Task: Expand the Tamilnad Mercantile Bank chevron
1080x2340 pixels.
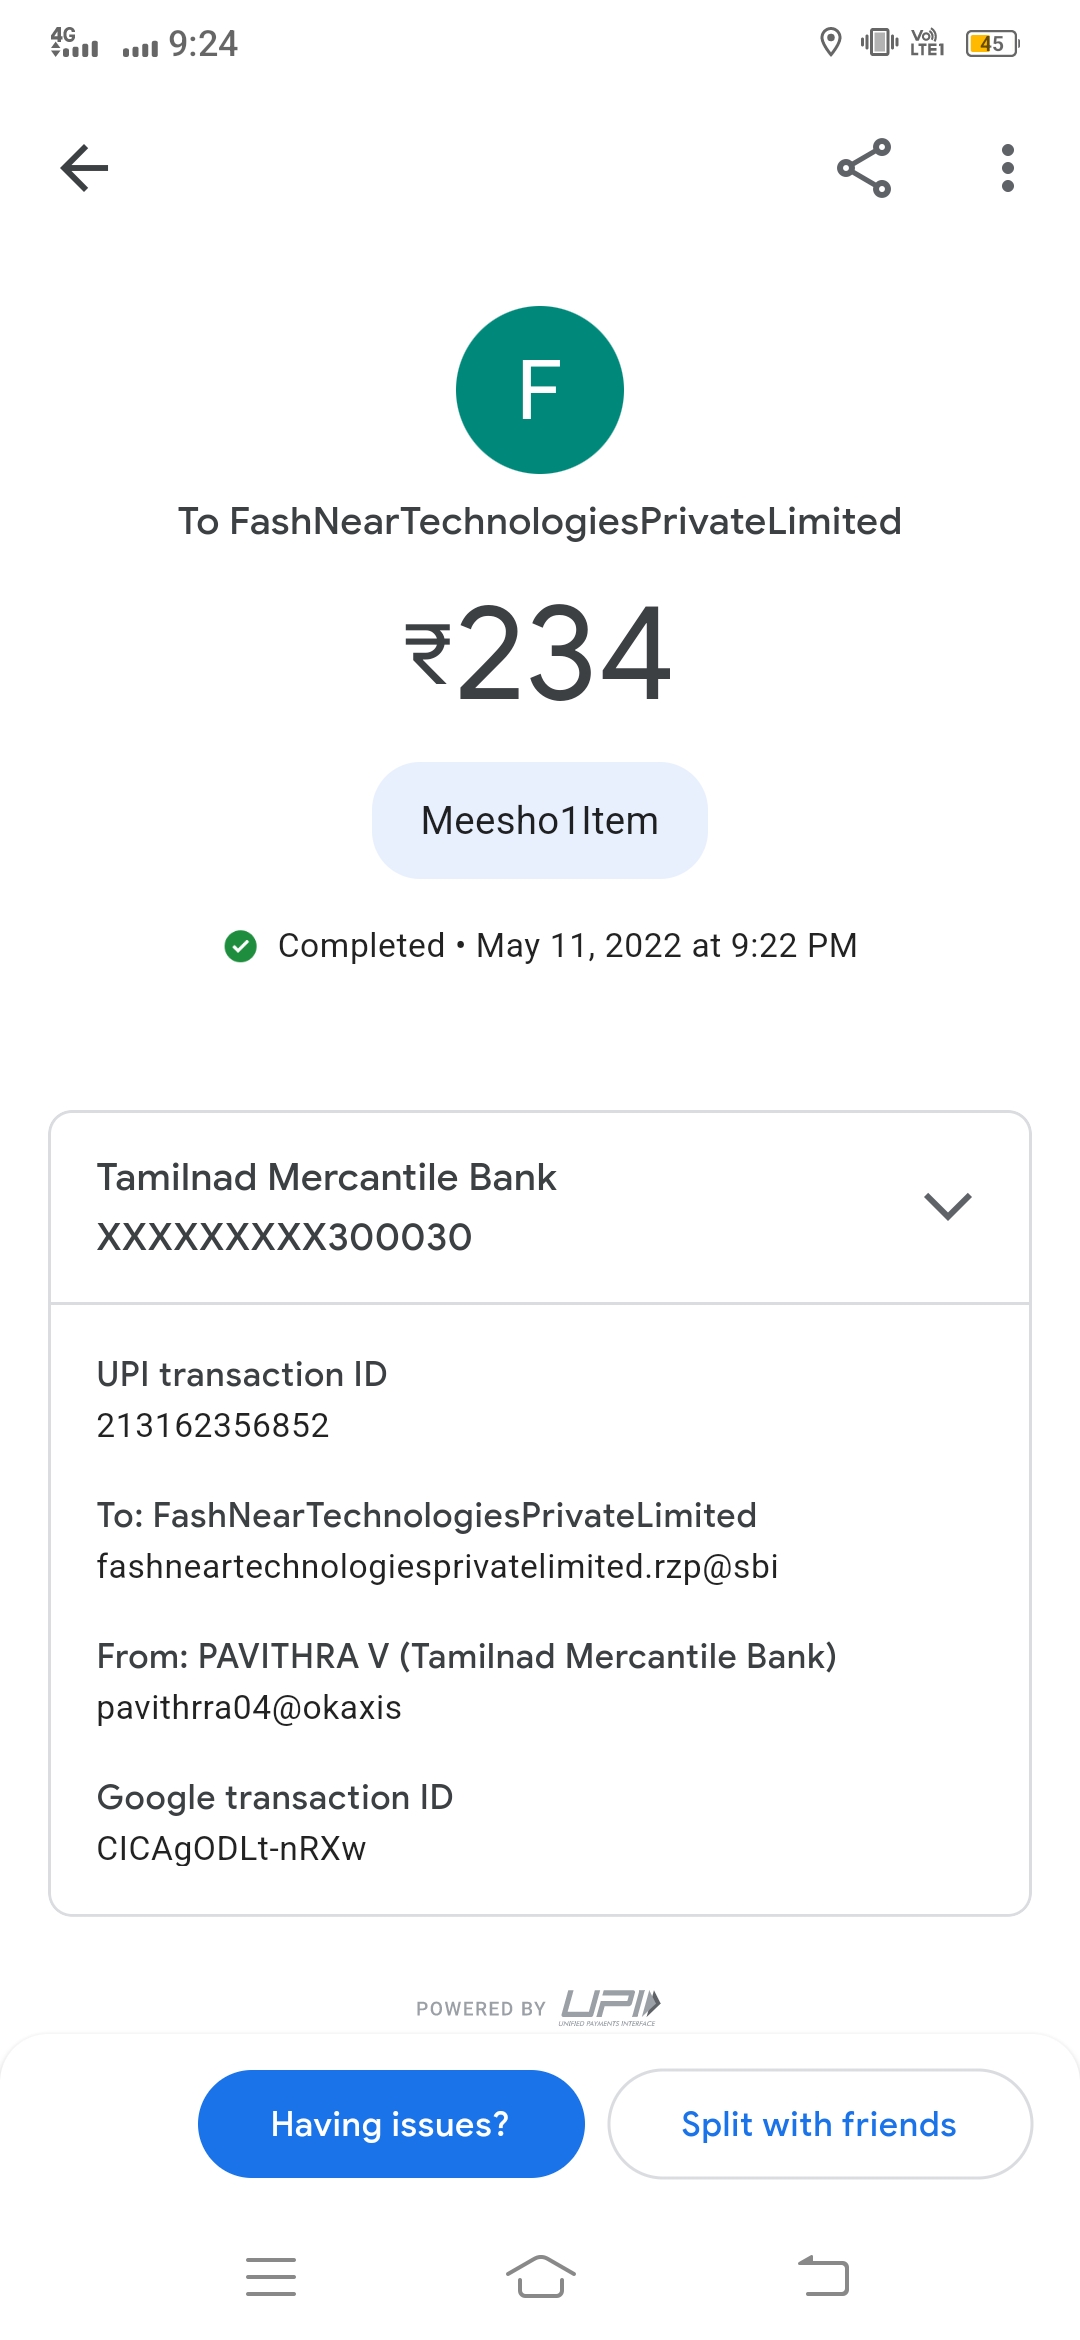Action: [947, 1206]
